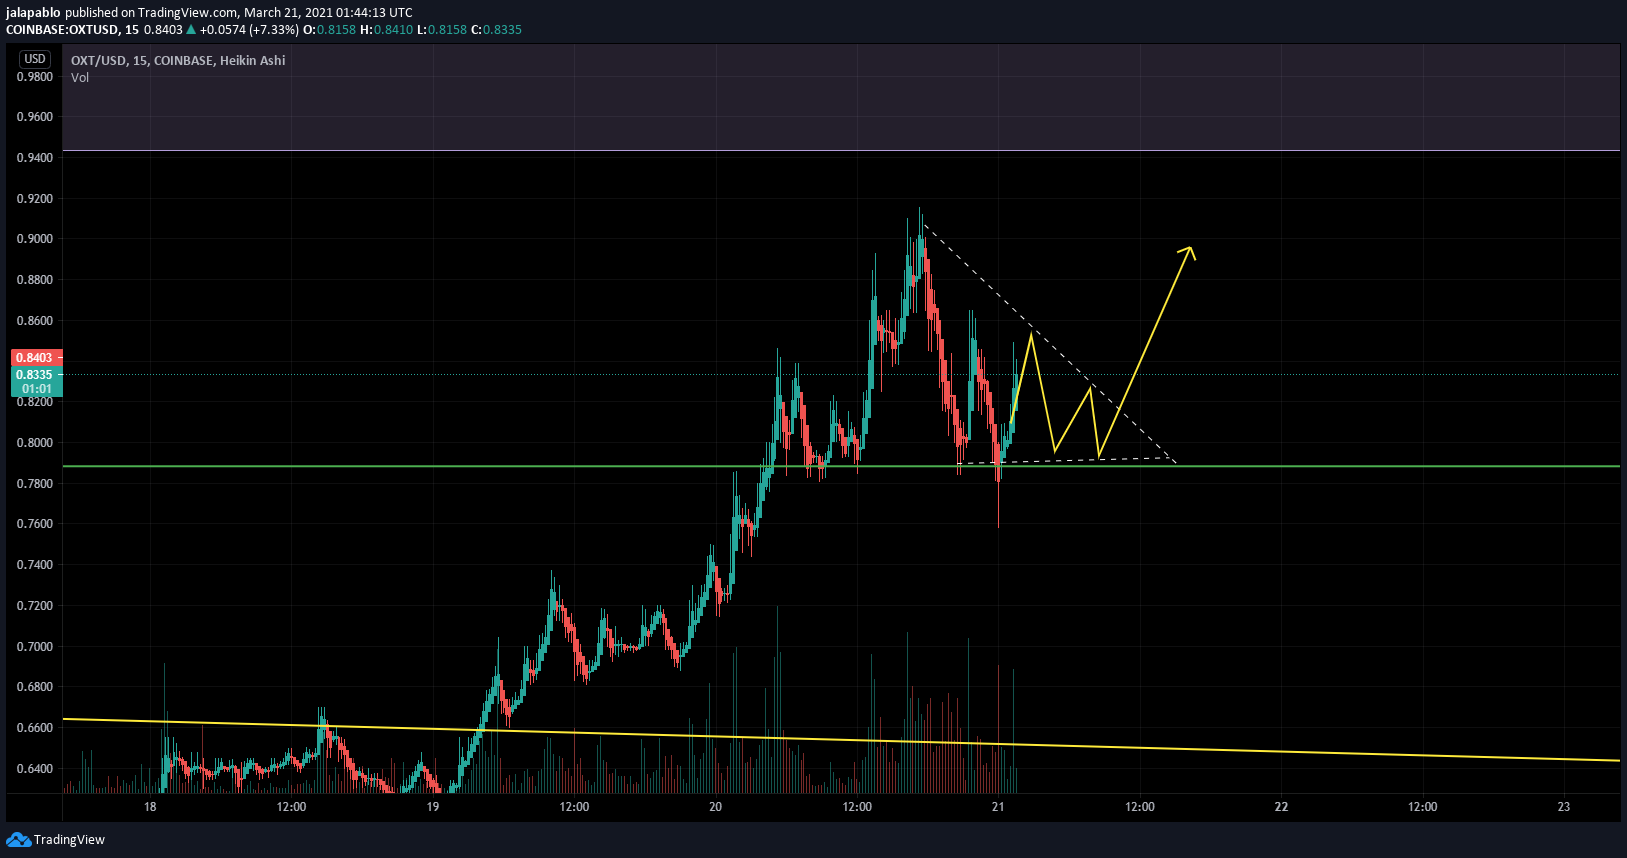Click the date label 23 on time axis
1627x858 pixels.
(x=1564, y=807)
